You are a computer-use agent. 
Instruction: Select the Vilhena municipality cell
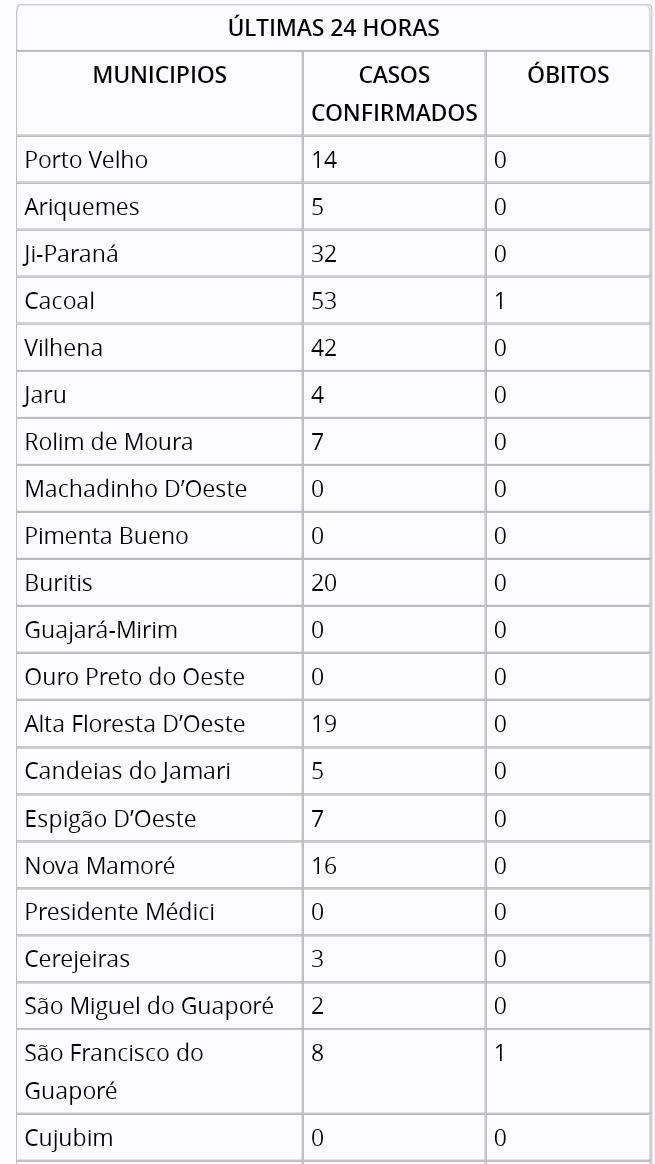64,348
